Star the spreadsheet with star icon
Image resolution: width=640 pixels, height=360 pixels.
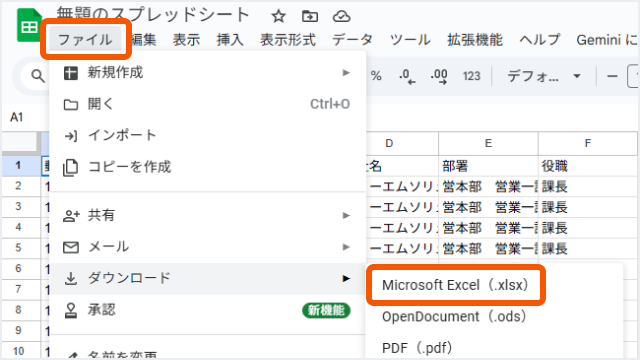tap(278, 16)
